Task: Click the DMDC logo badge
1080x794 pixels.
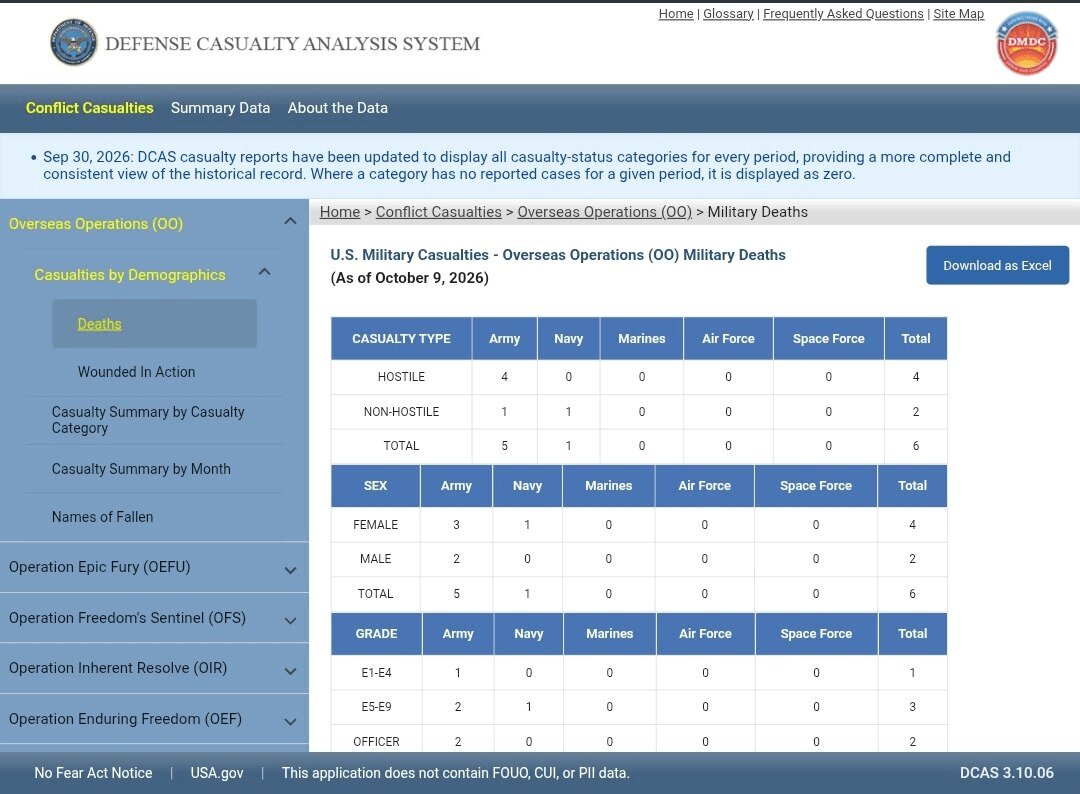Action: [1026, 43]
